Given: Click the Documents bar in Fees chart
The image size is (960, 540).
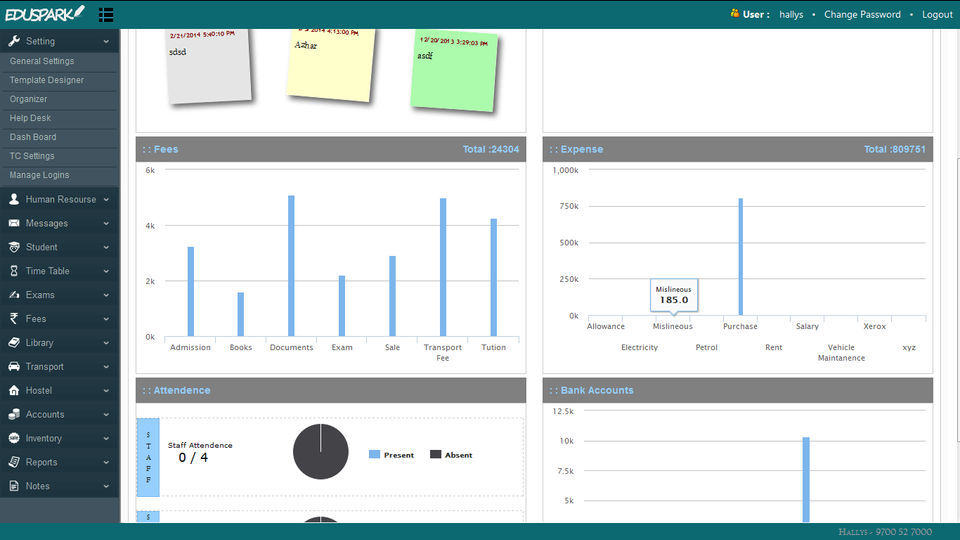Looking at the screenshot, I should tap(291, 266).
